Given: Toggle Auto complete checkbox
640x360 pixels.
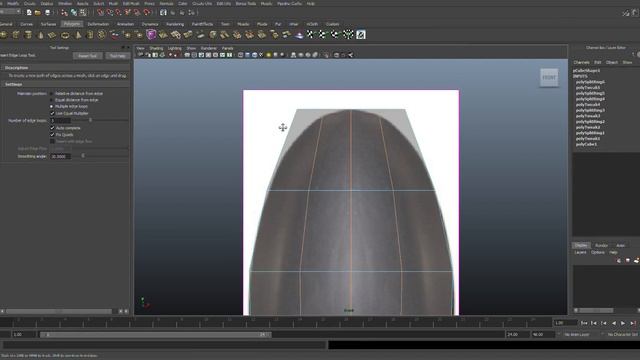Looking at the screenshot, I should (x=52, y=128).
